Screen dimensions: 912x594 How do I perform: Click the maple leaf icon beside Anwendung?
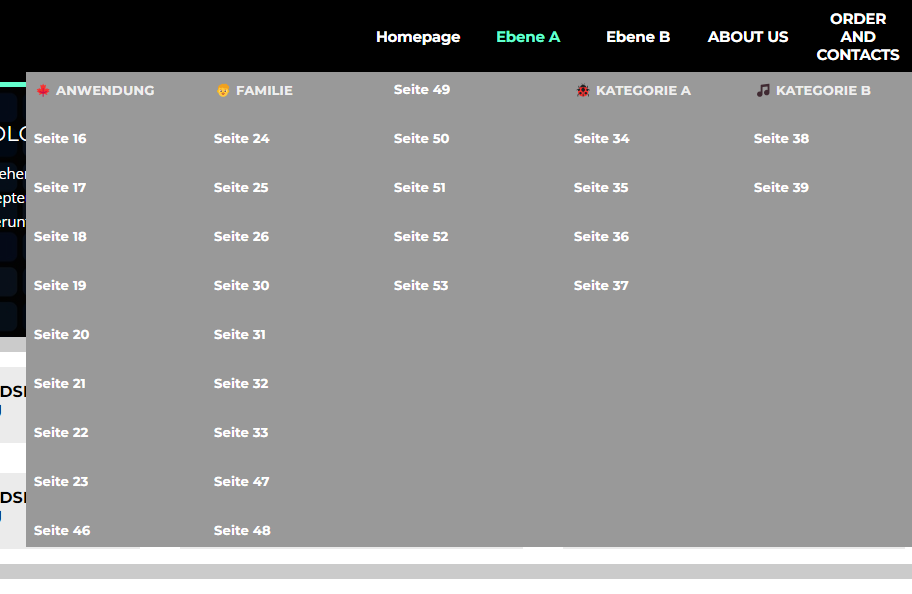(43, 91)
